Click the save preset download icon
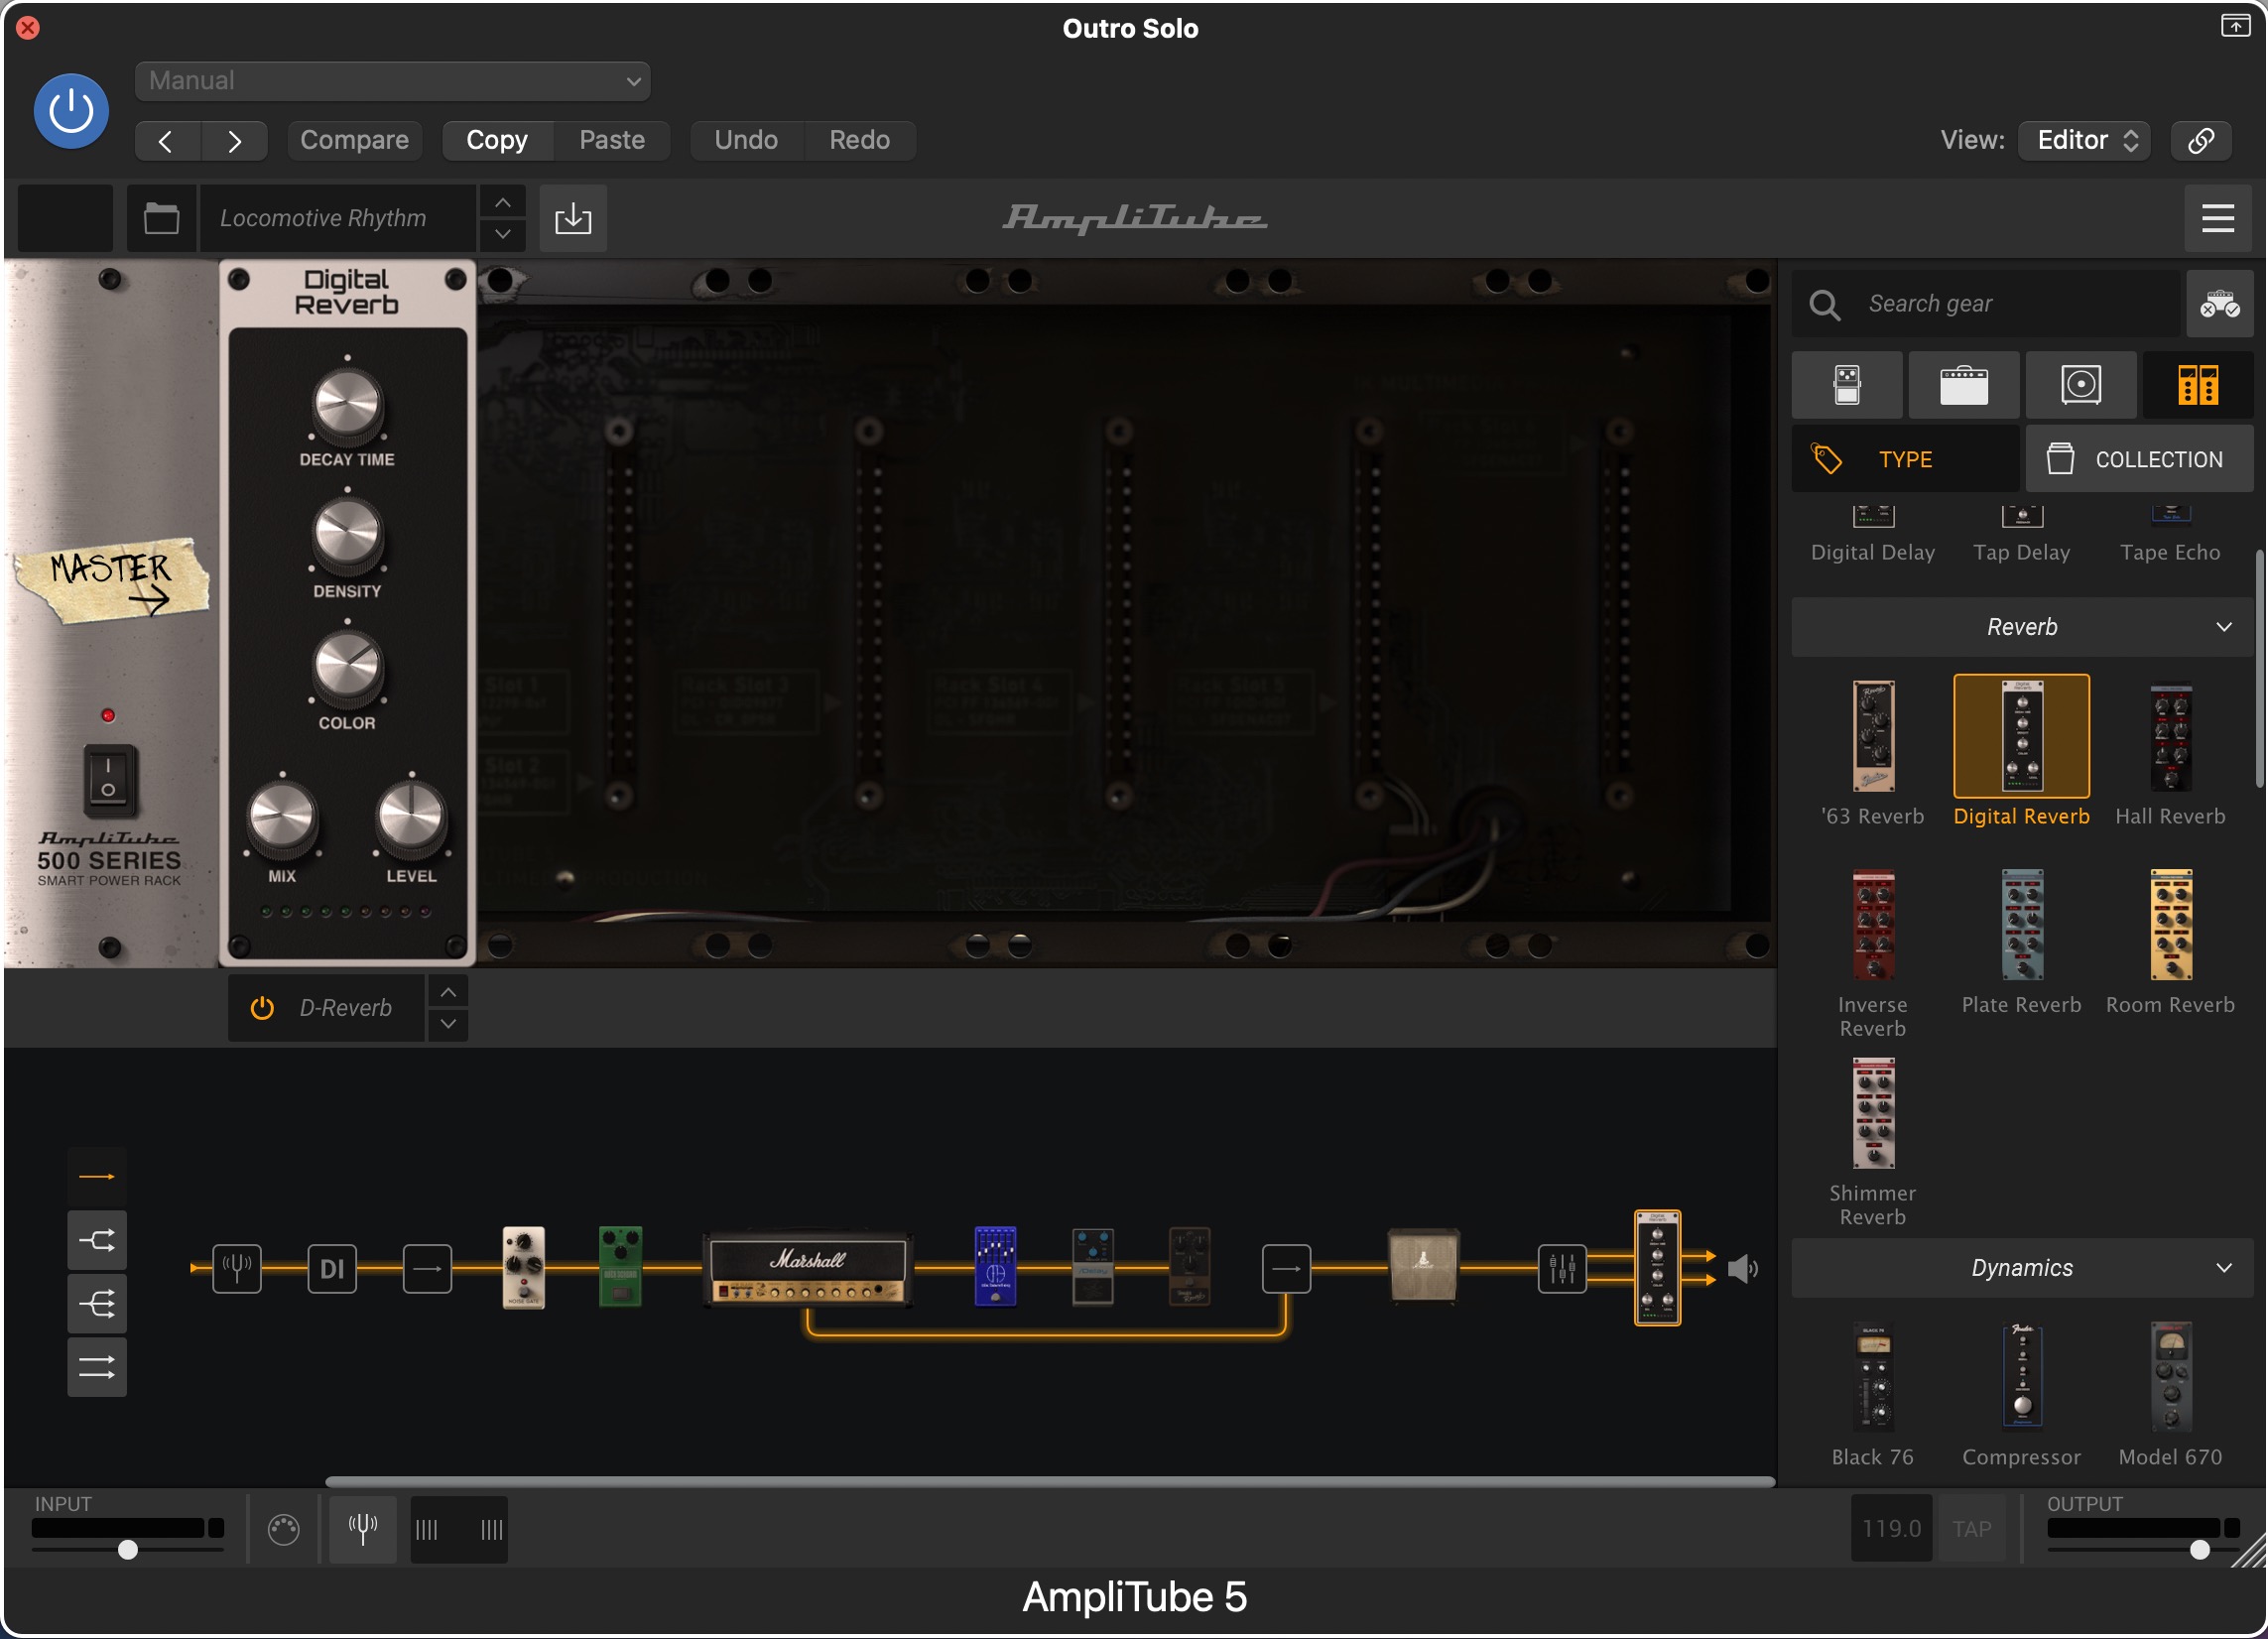 (x=573, y=218)
